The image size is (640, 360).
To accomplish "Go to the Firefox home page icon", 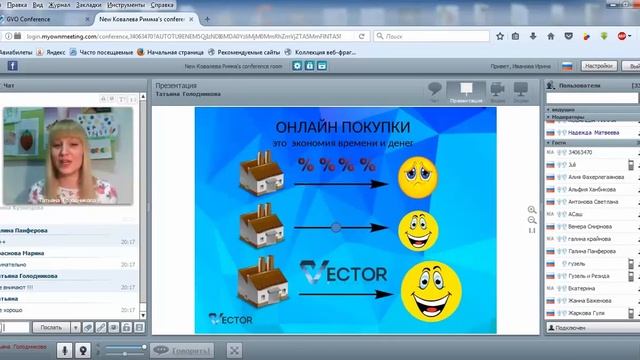I will pos(551,36).
